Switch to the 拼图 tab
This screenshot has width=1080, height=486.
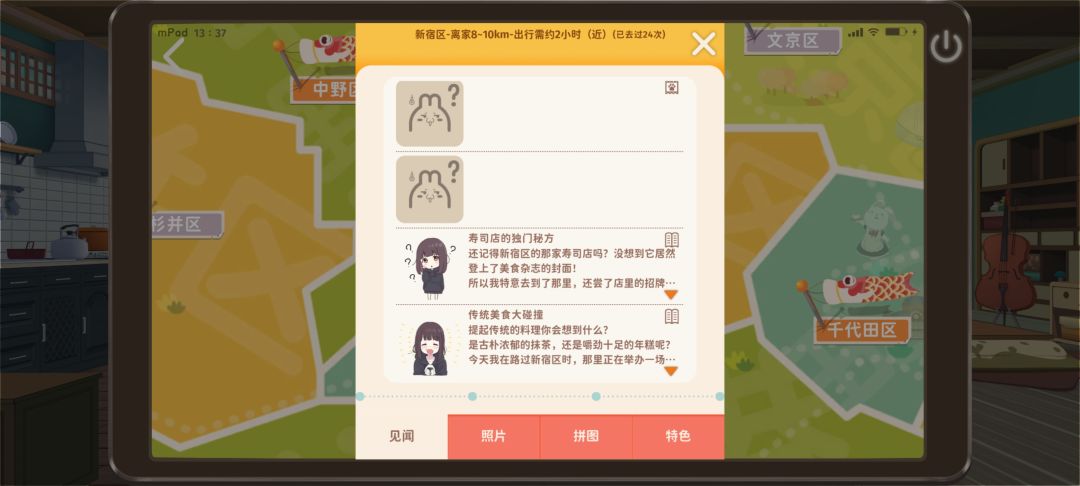tap(585, 436)
